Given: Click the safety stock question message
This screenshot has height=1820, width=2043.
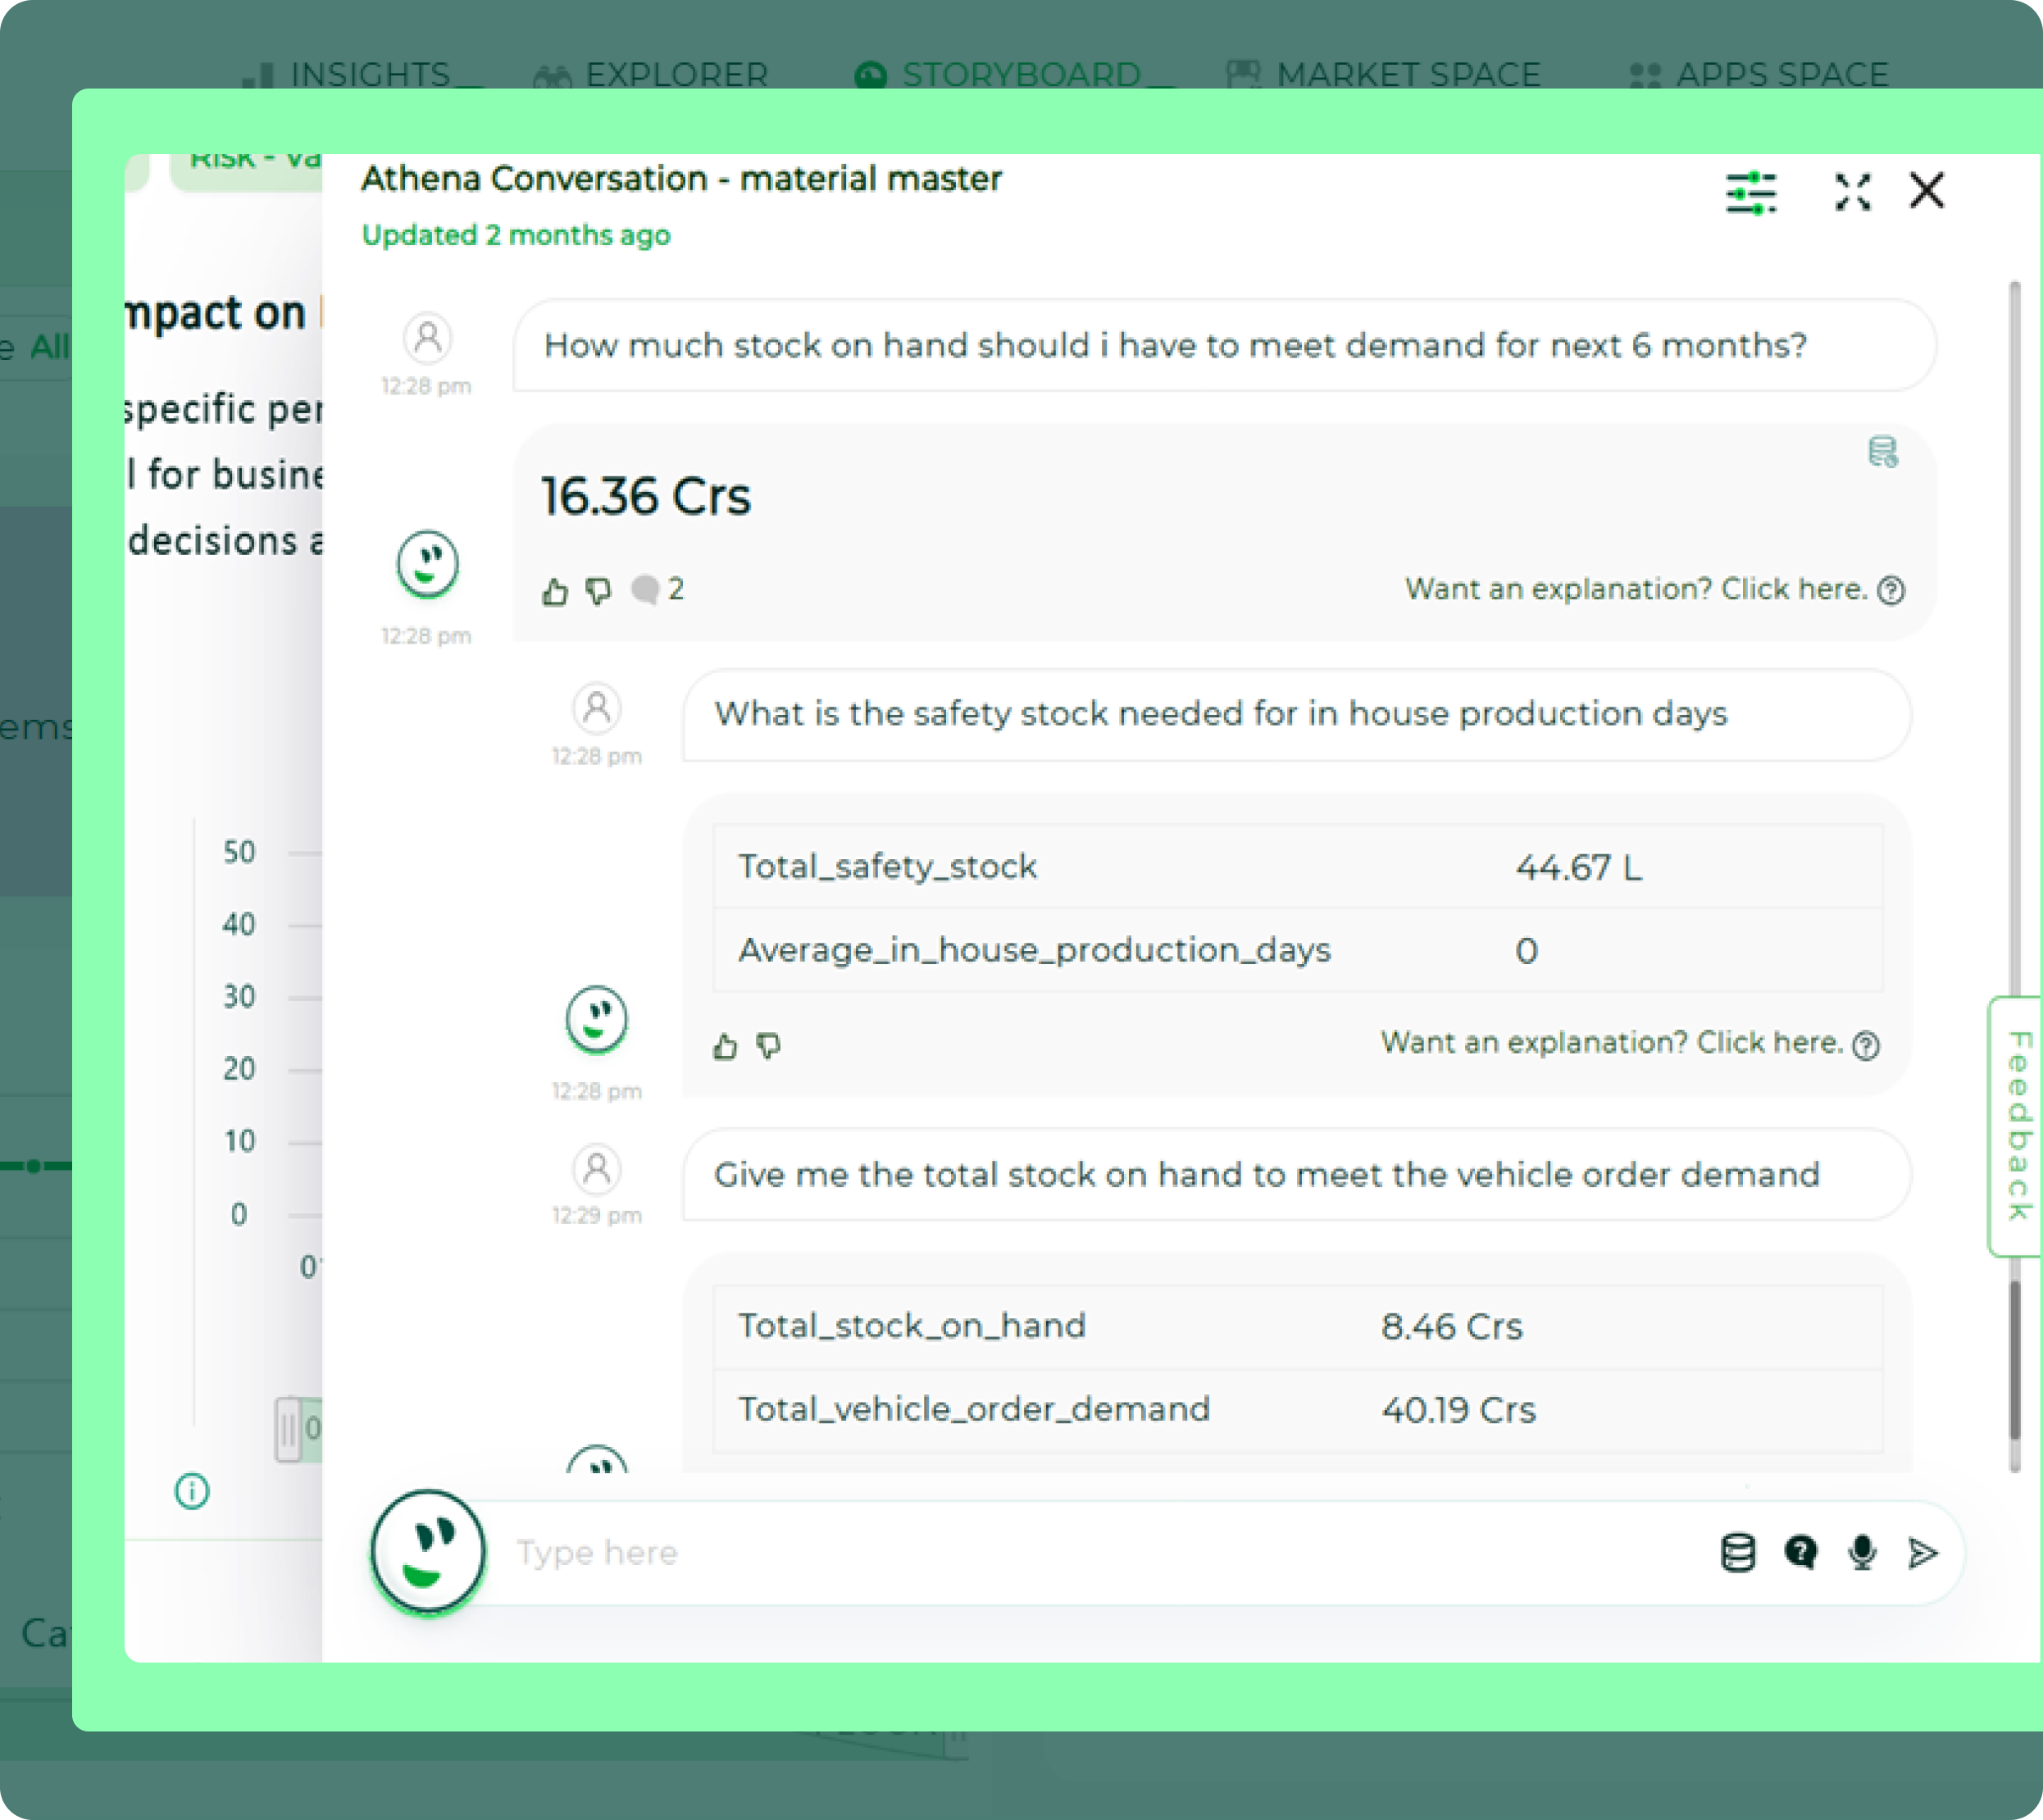Looking at the screenshot, I should pyautogui.click(x=1297, y=714).
